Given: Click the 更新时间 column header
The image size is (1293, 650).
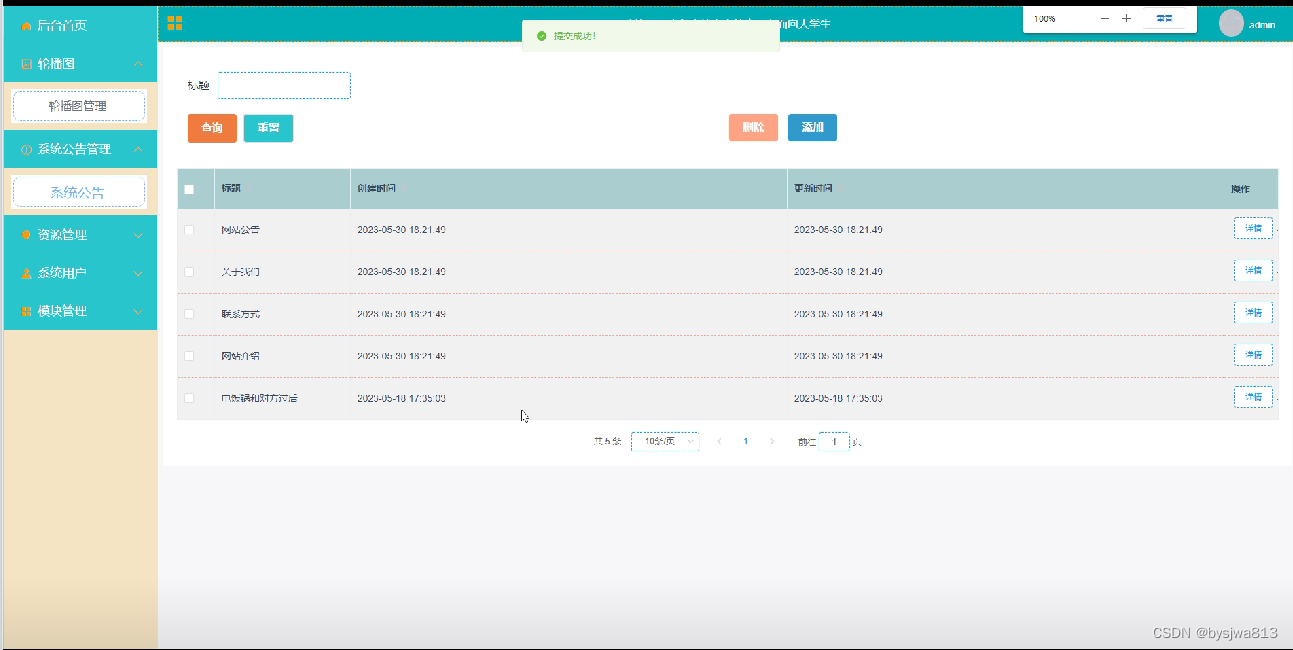Looking at the screenshot, I should tap(813, 189).
